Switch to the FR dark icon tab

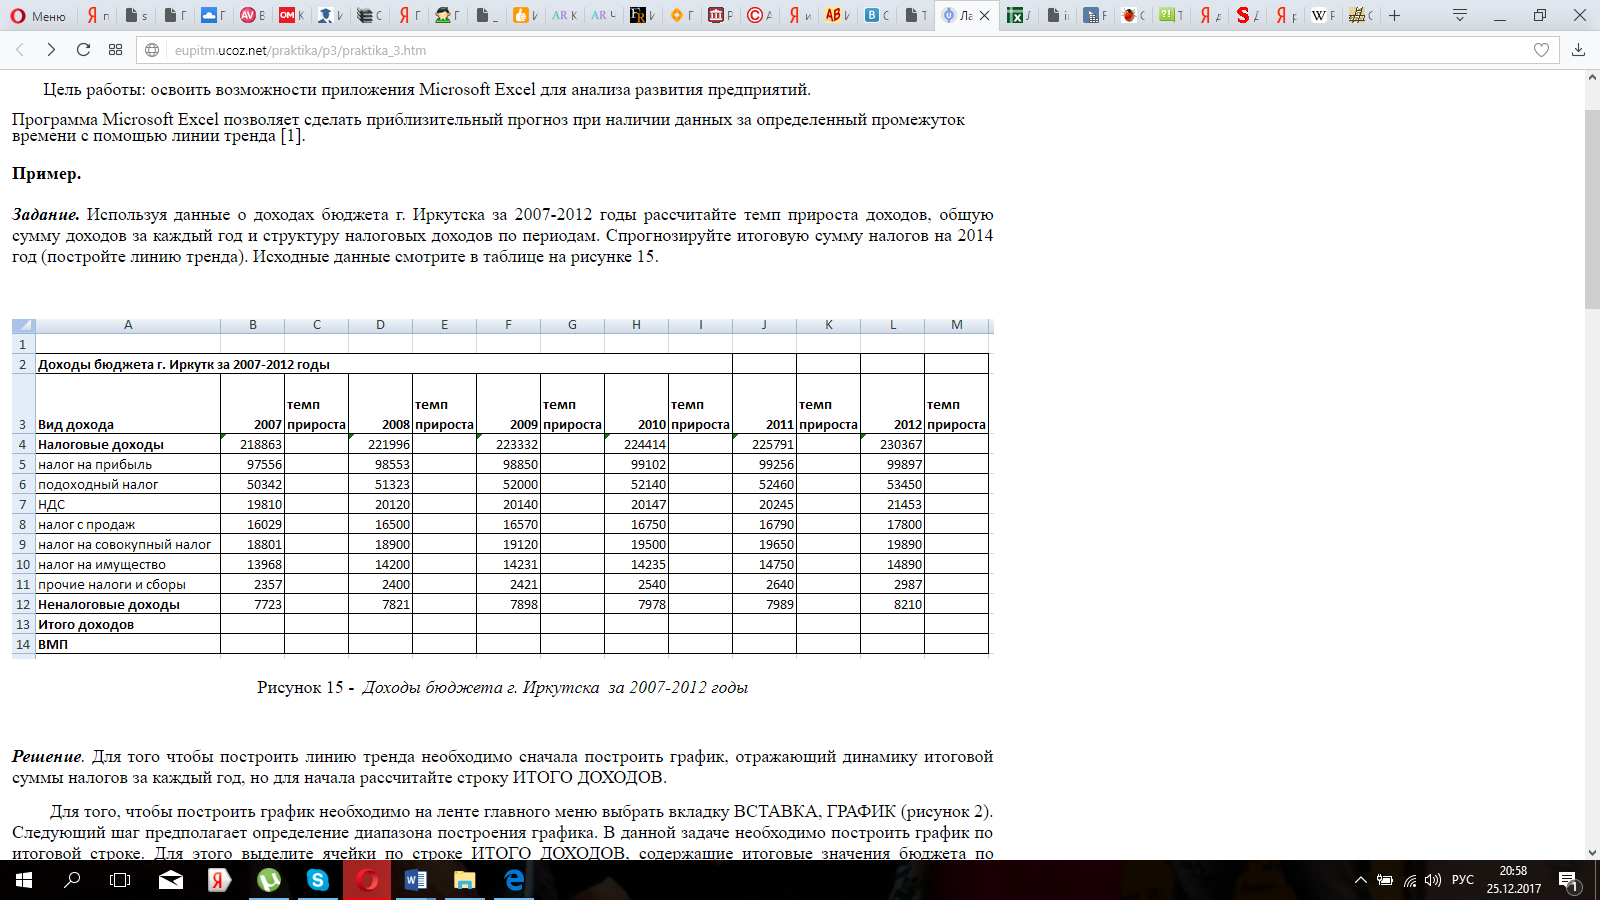tap(641, 15)
